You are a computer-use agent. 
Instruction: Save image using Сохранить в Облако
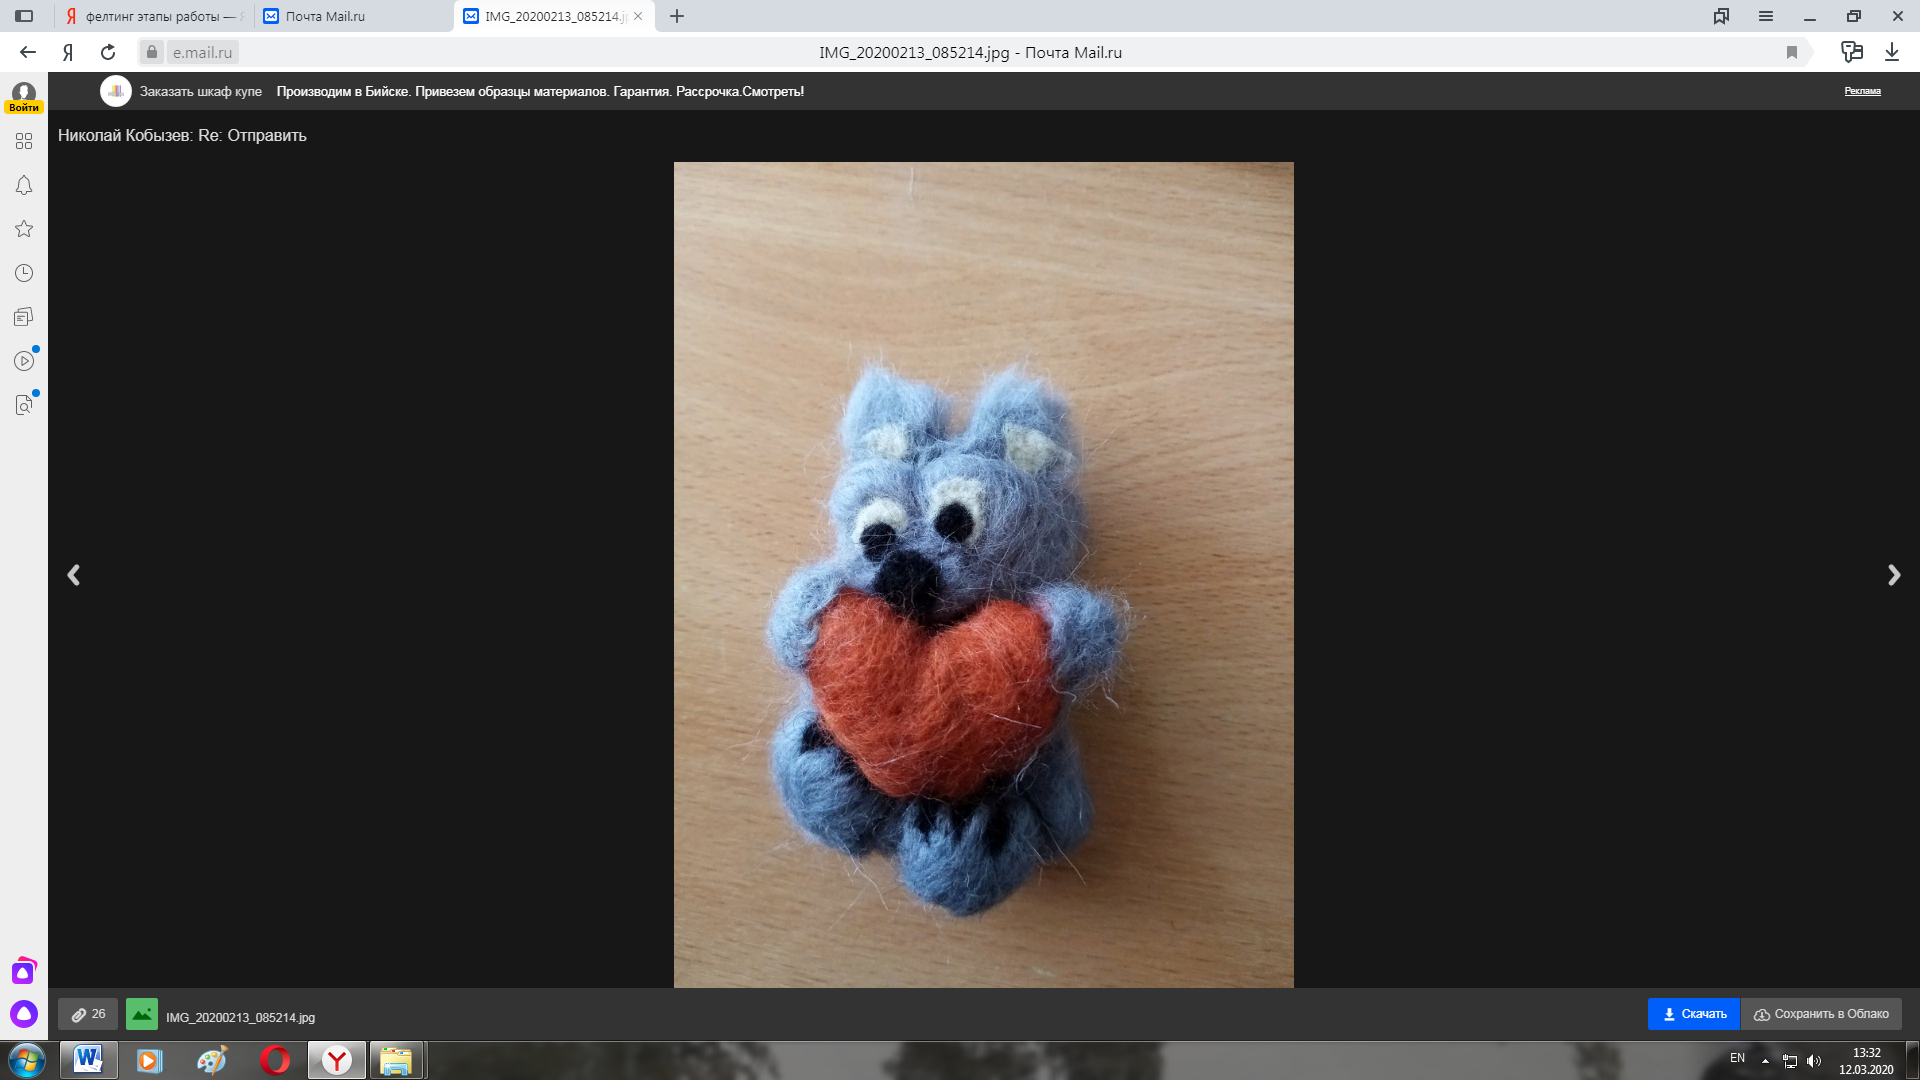1821,1014
